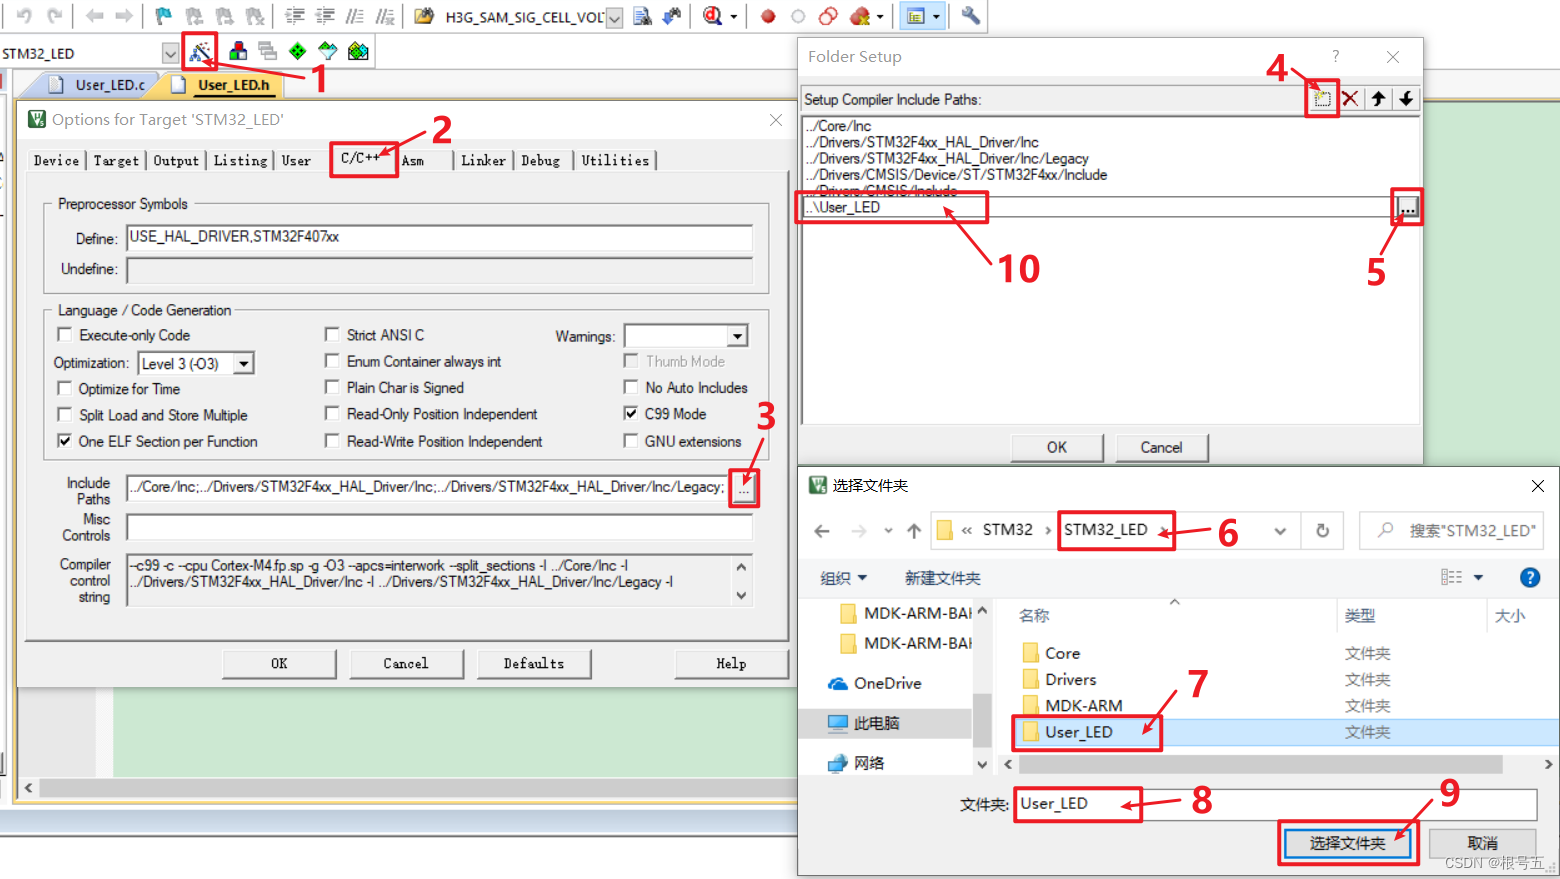Open the C/C++ options tab
Image resolution: width=1560 pixels, height=879 pixels.
click(361, 158)
